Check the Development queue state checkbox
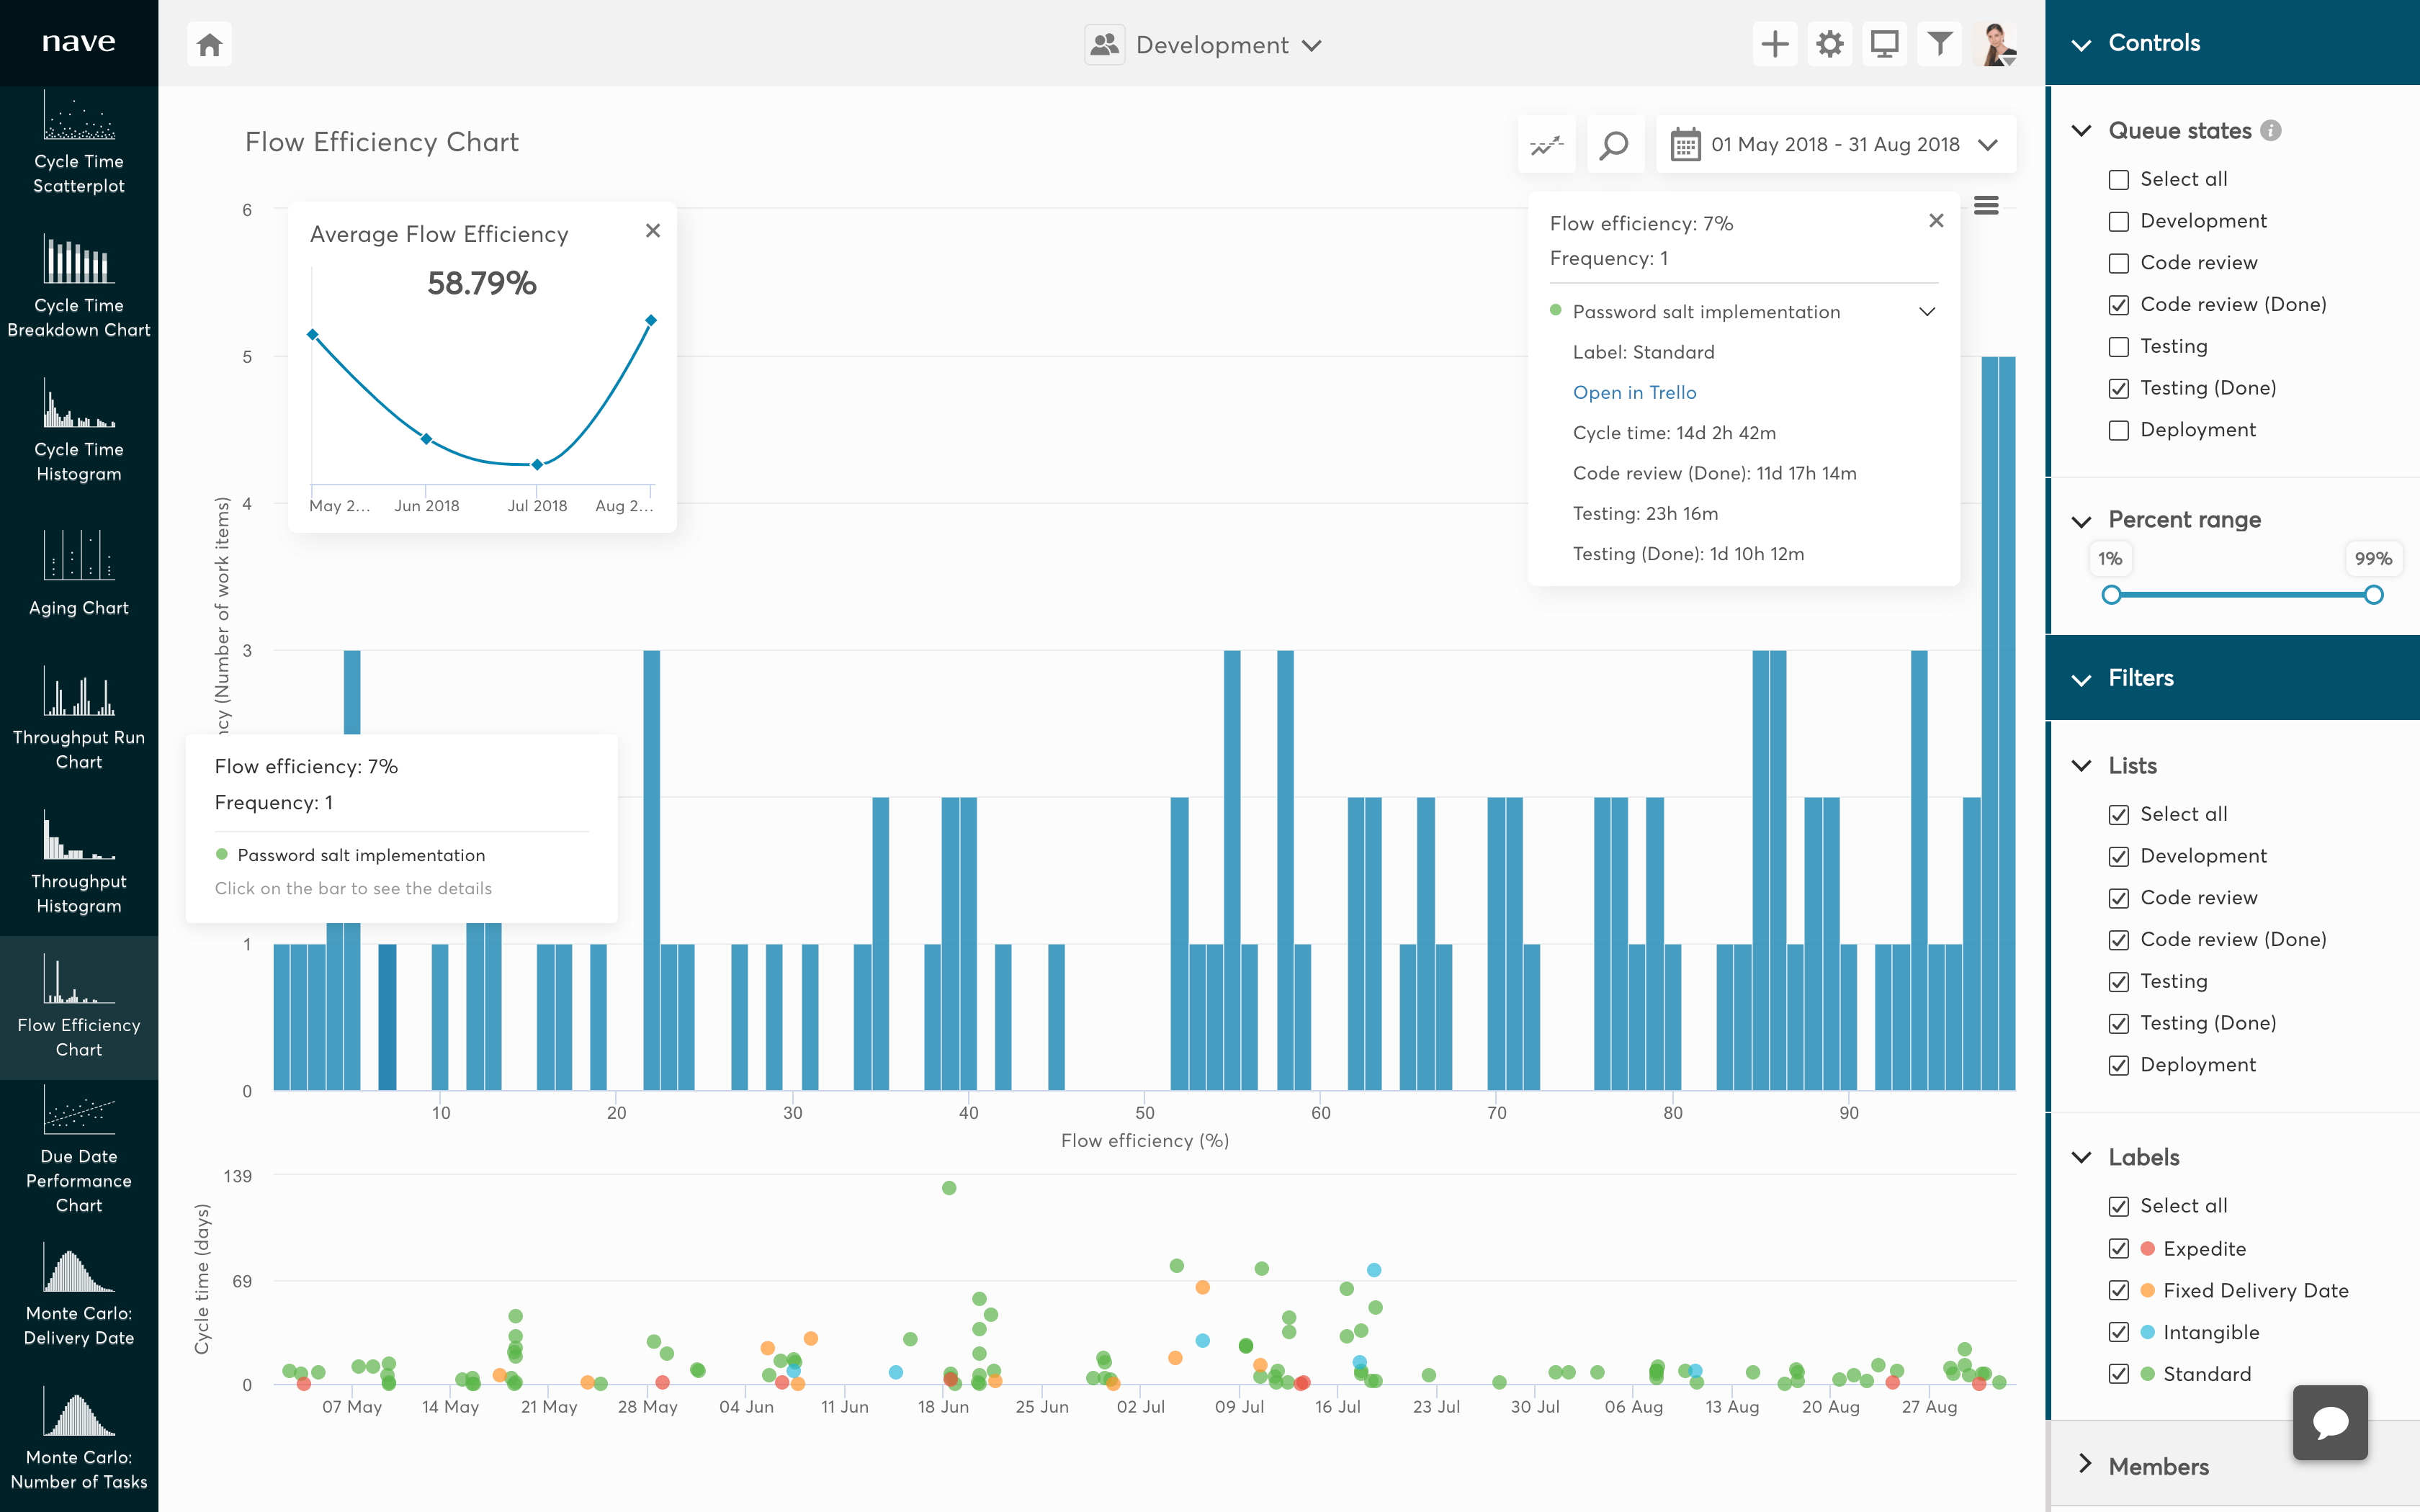 [2118, 222]
